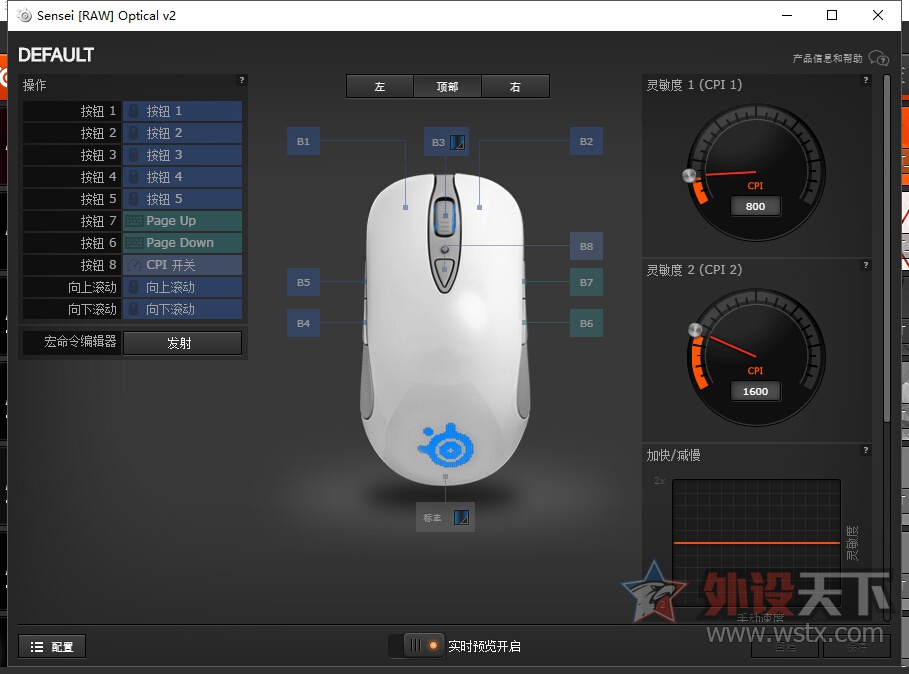Click the right panel vertical scrollbar
This screenshot has width=909, height=674.
pos(887,249)
